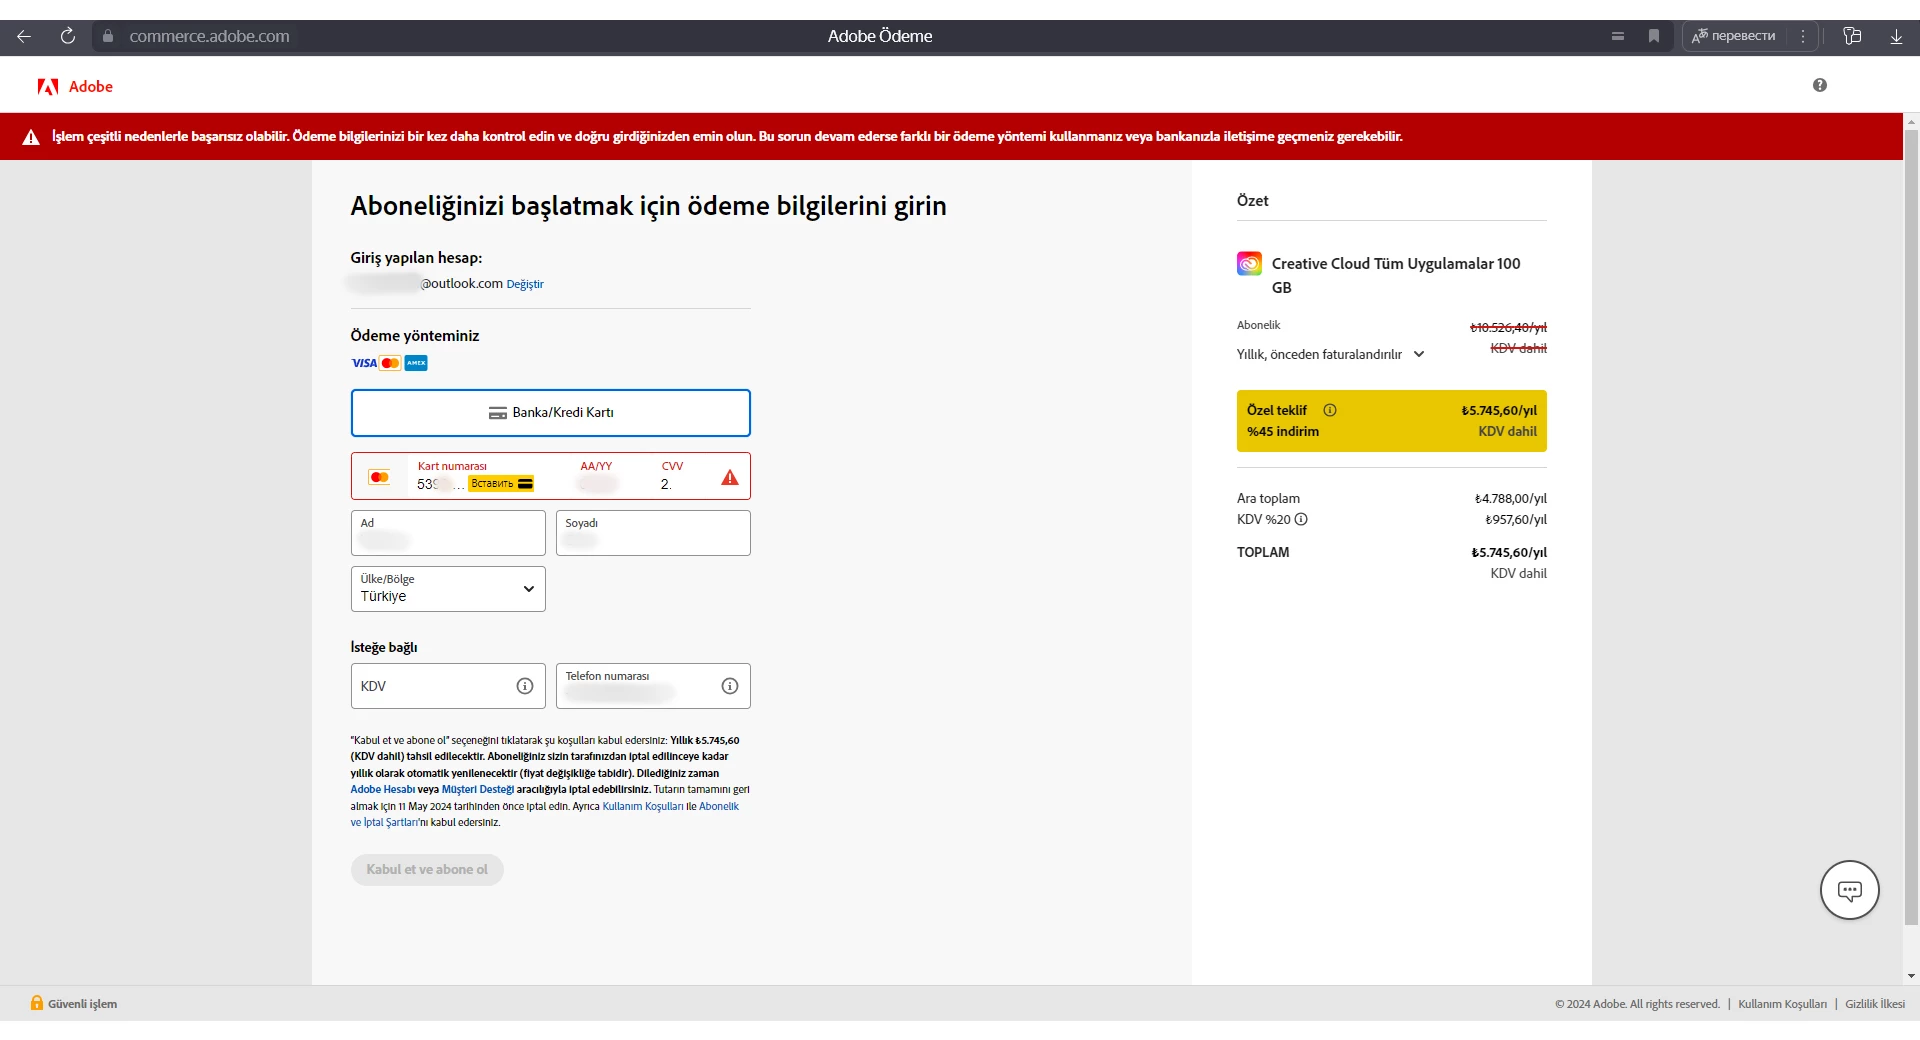This screenshot has width=1920, height=1040.
Task: Open the reader mode icon in address bar
Action: (1617, 36)
